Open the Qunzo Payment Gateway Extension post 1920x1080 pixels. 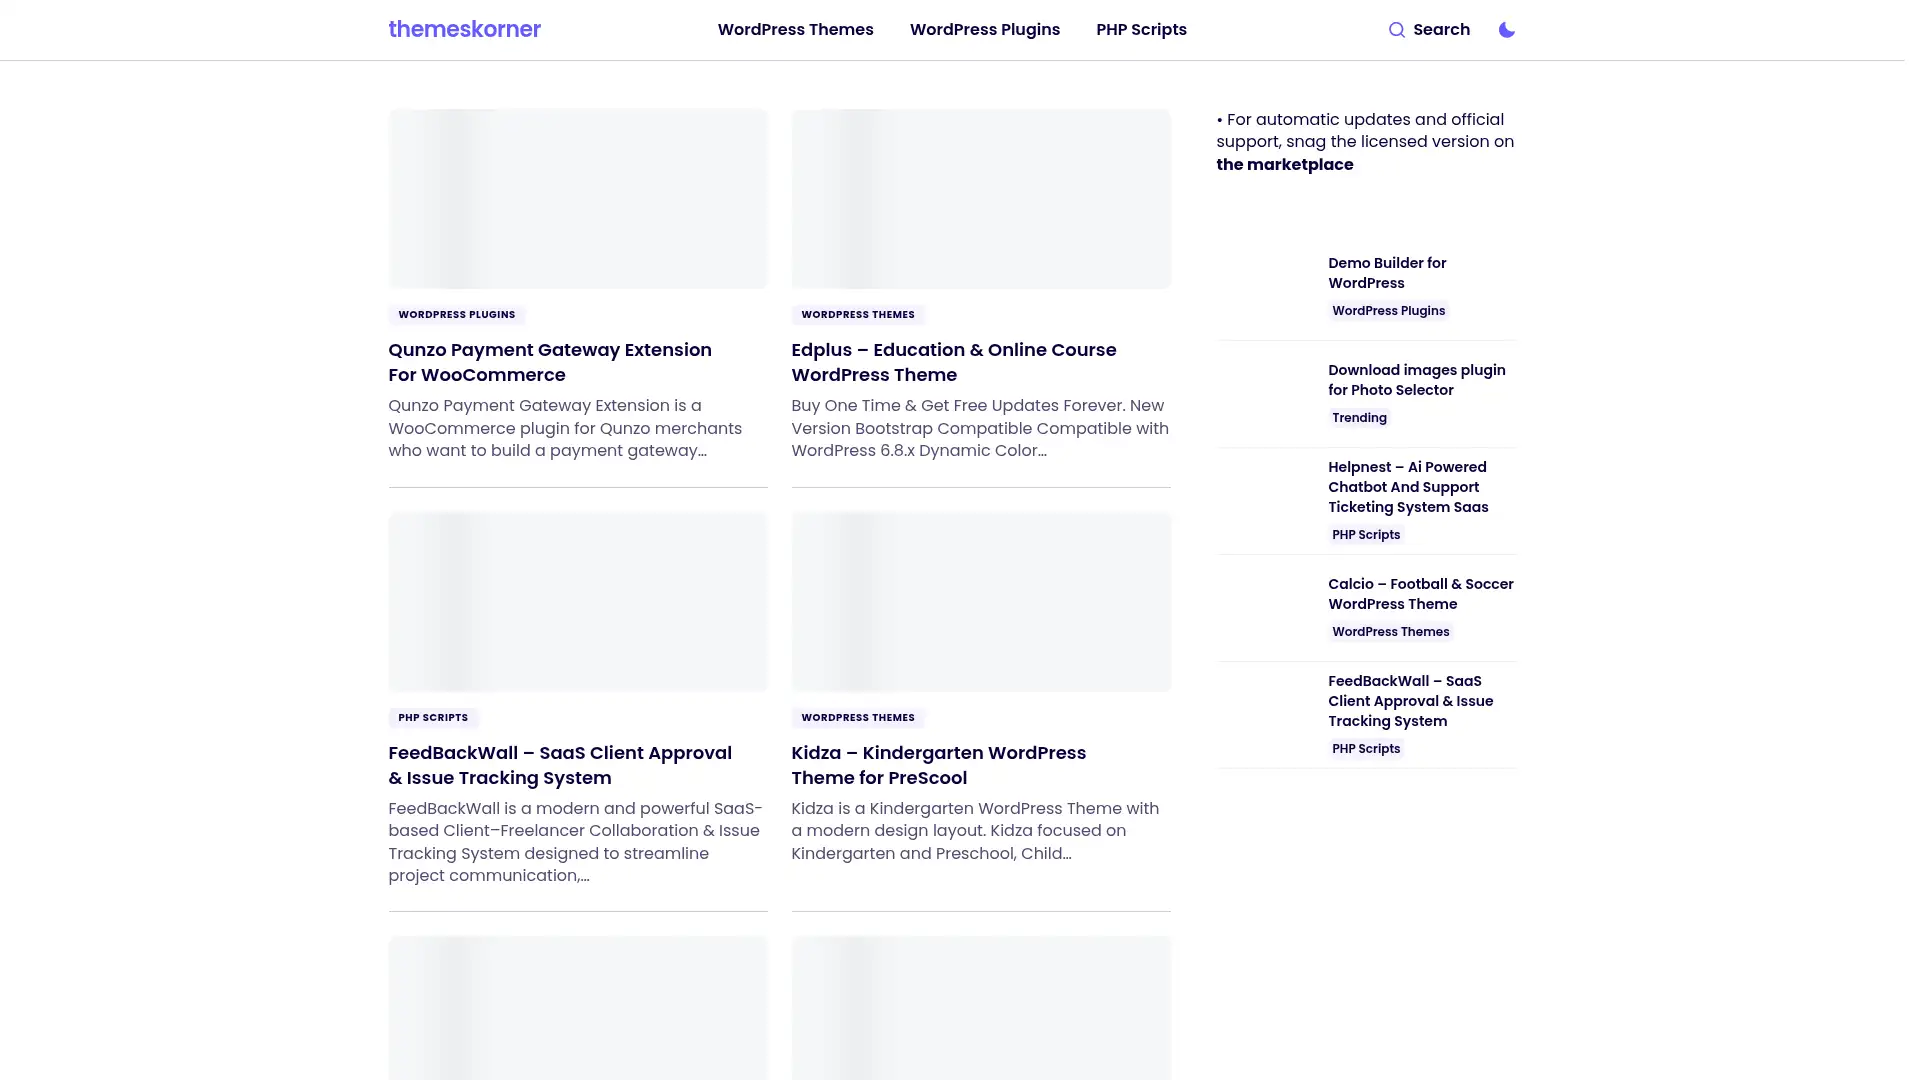549,362
